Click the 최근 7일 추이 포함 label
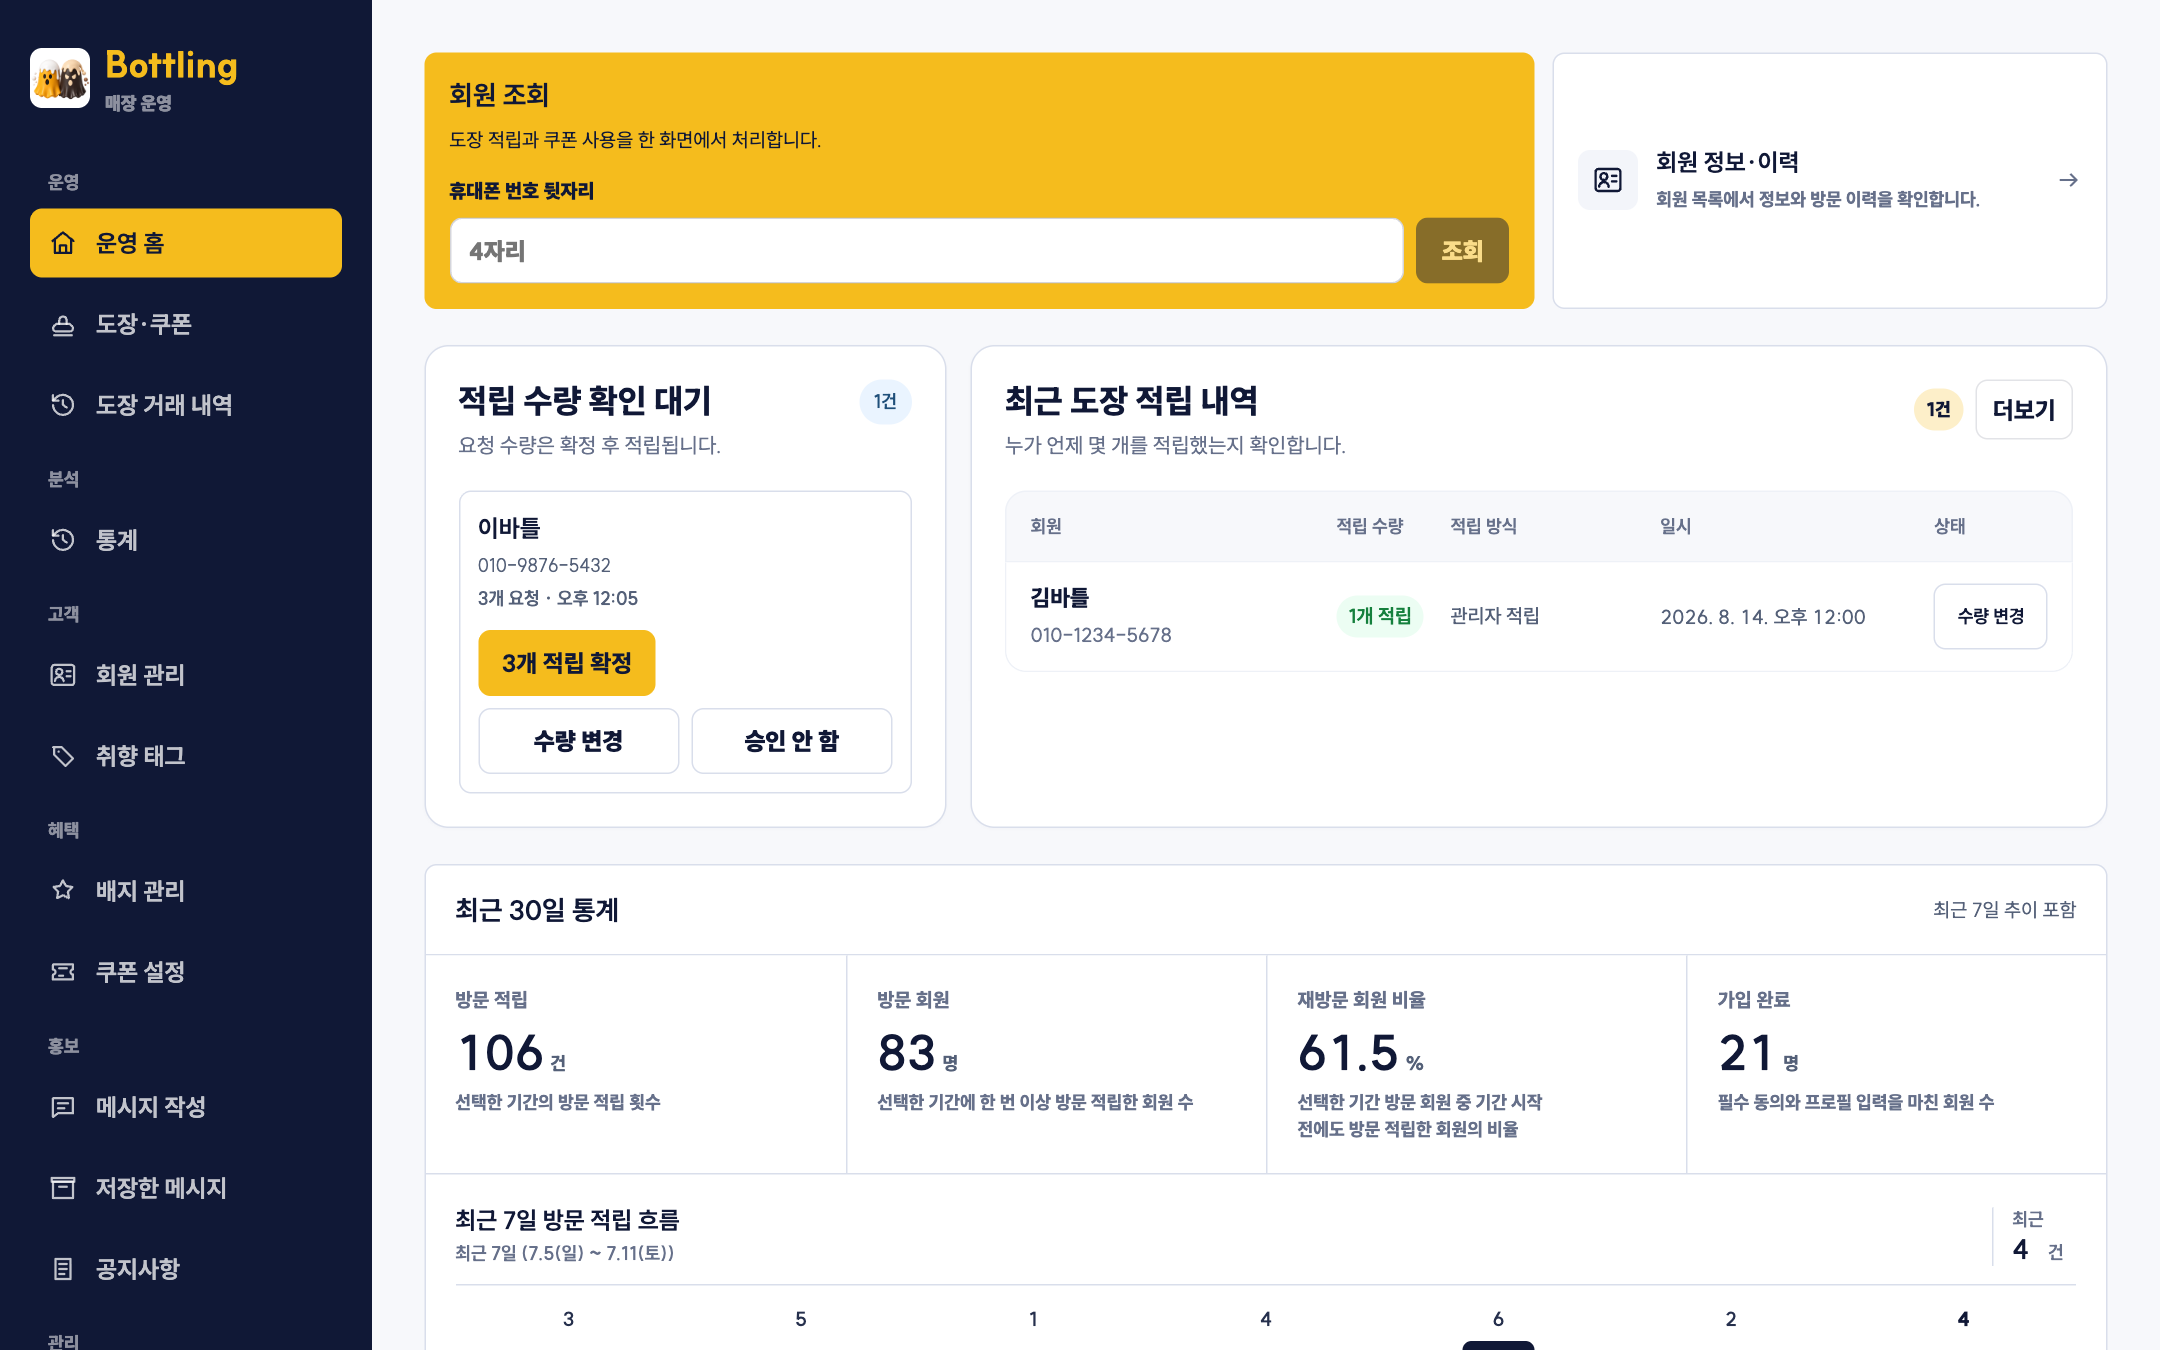The width and height of the screenshot is (2160, 1350). 2004,910
